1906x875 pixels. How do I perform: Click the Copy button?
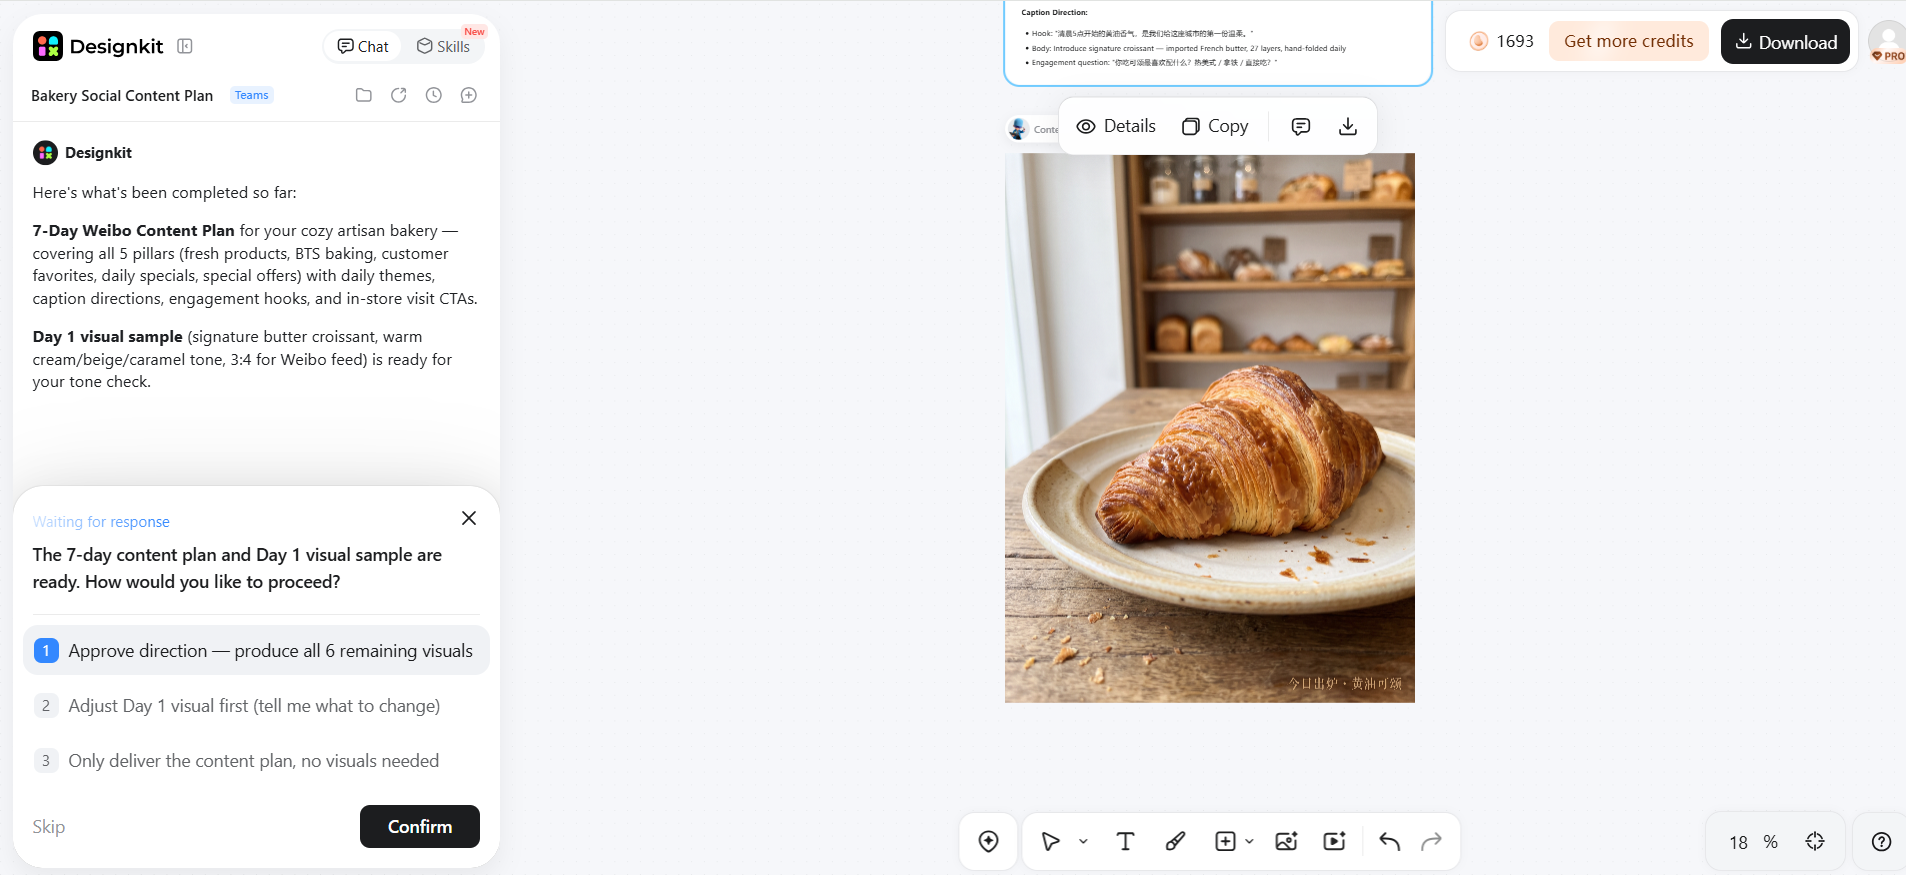point(1215,126)
